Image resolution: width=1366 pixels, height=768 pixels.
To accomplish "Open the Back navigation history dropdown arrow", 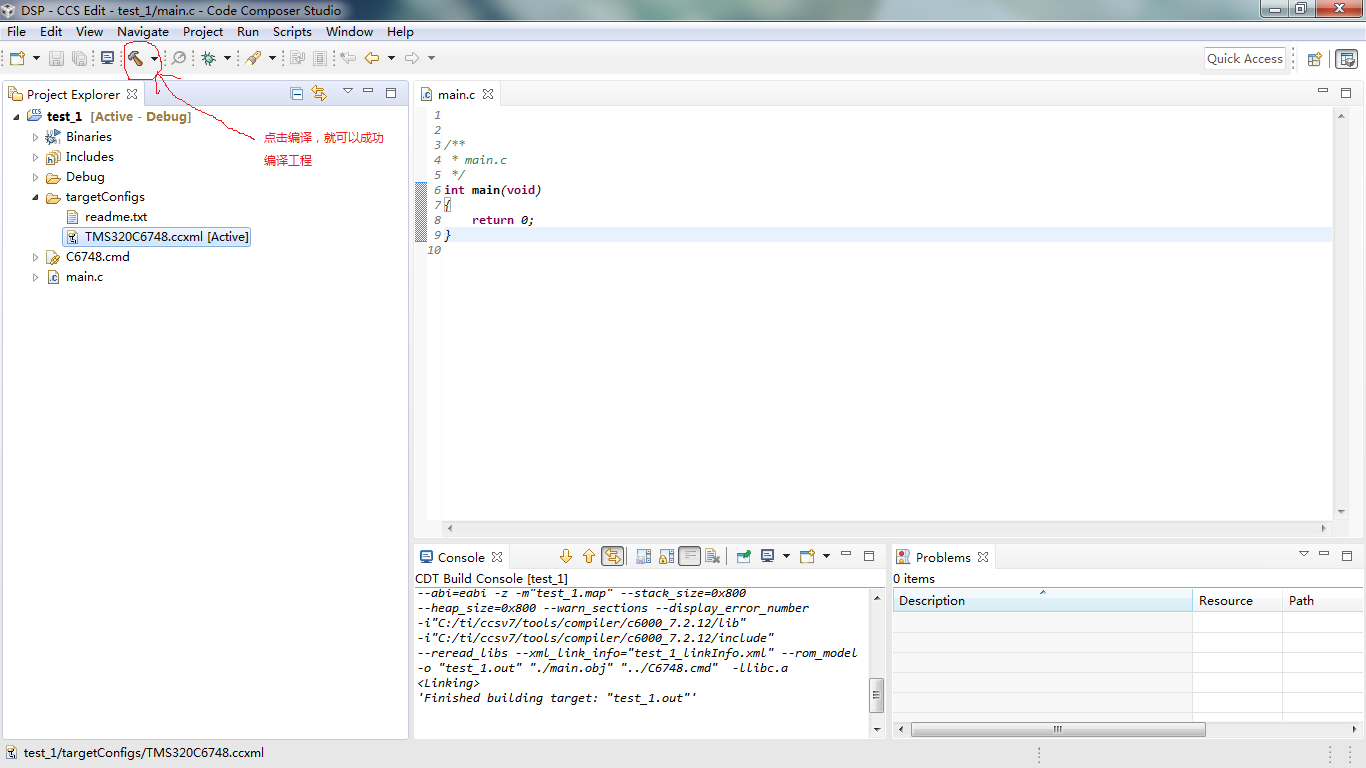I will [x=391, y=59].
